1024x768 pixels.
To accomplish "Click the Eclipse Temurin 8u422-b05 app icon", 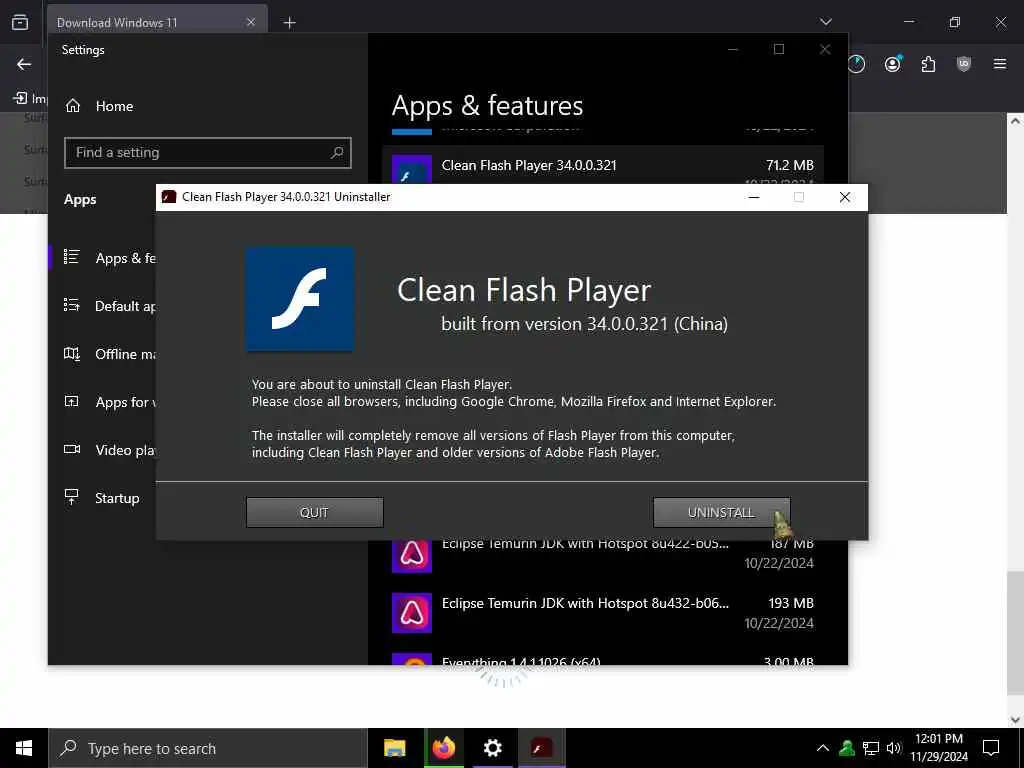I will click(411, 556).
